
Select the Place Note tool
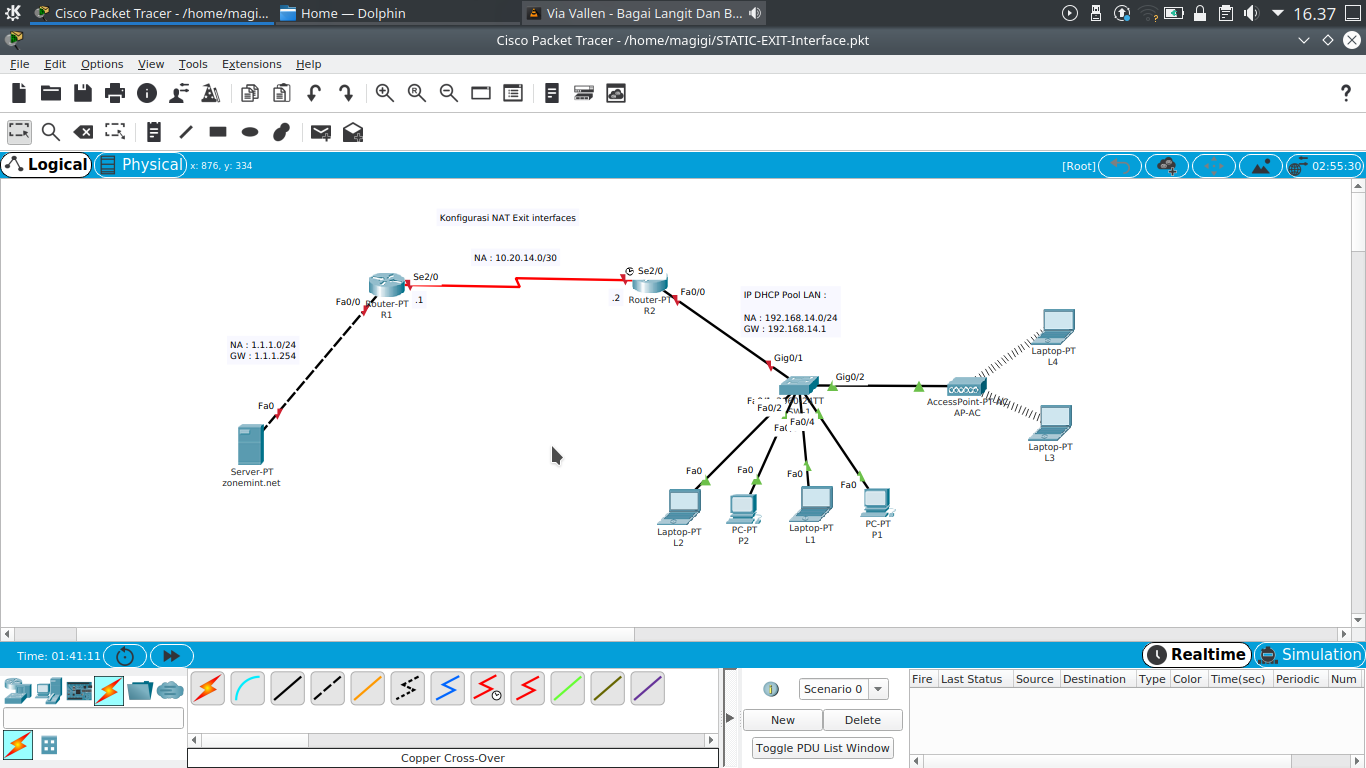coord(153,131)
